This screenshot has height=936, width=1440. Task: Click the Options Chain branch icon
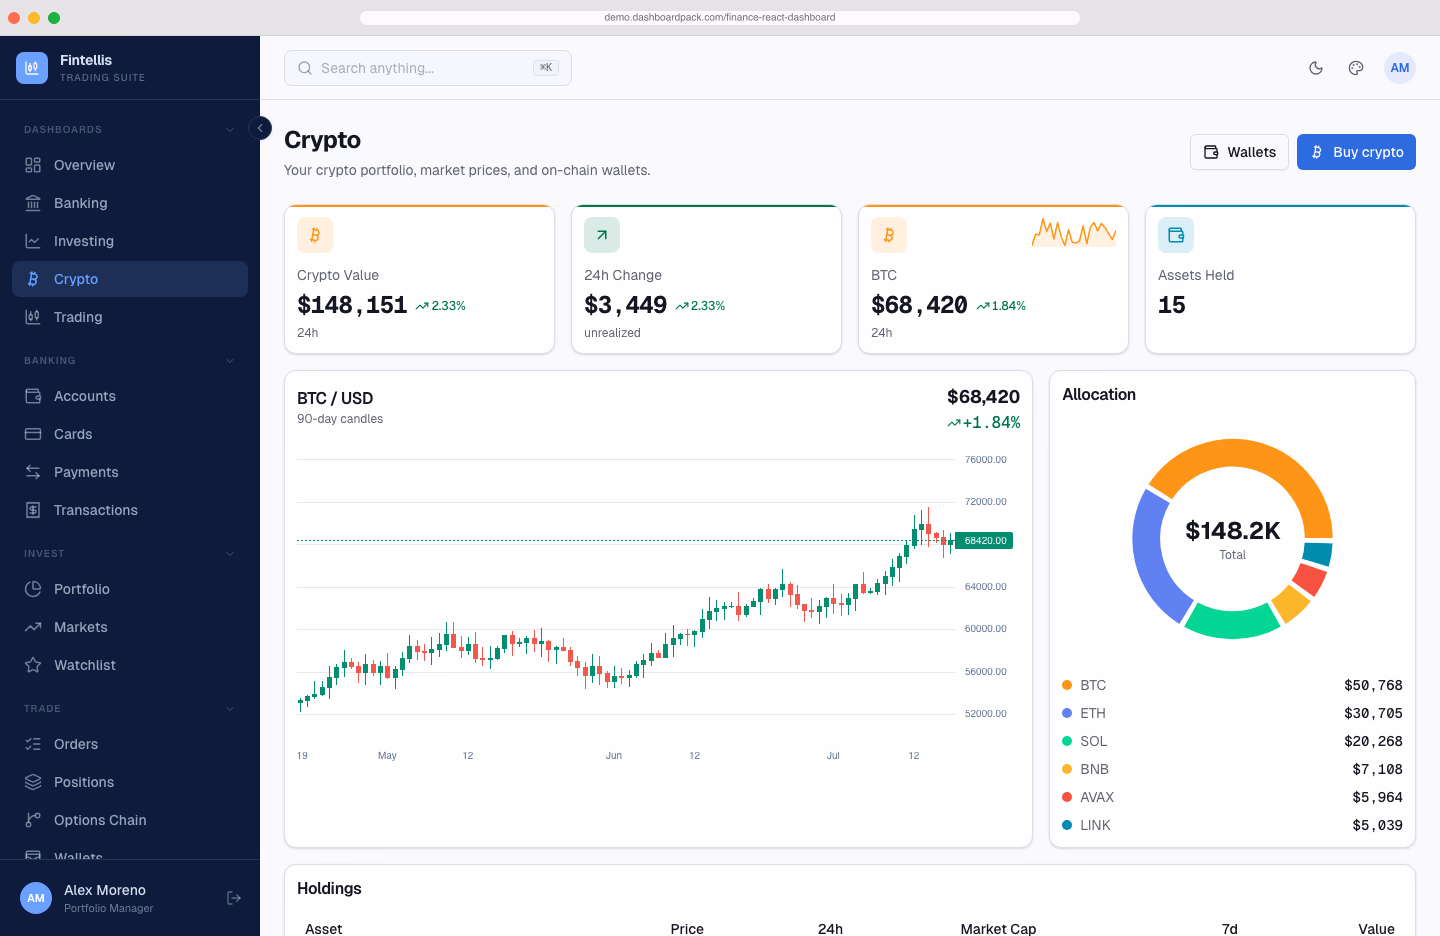point(33,820)
